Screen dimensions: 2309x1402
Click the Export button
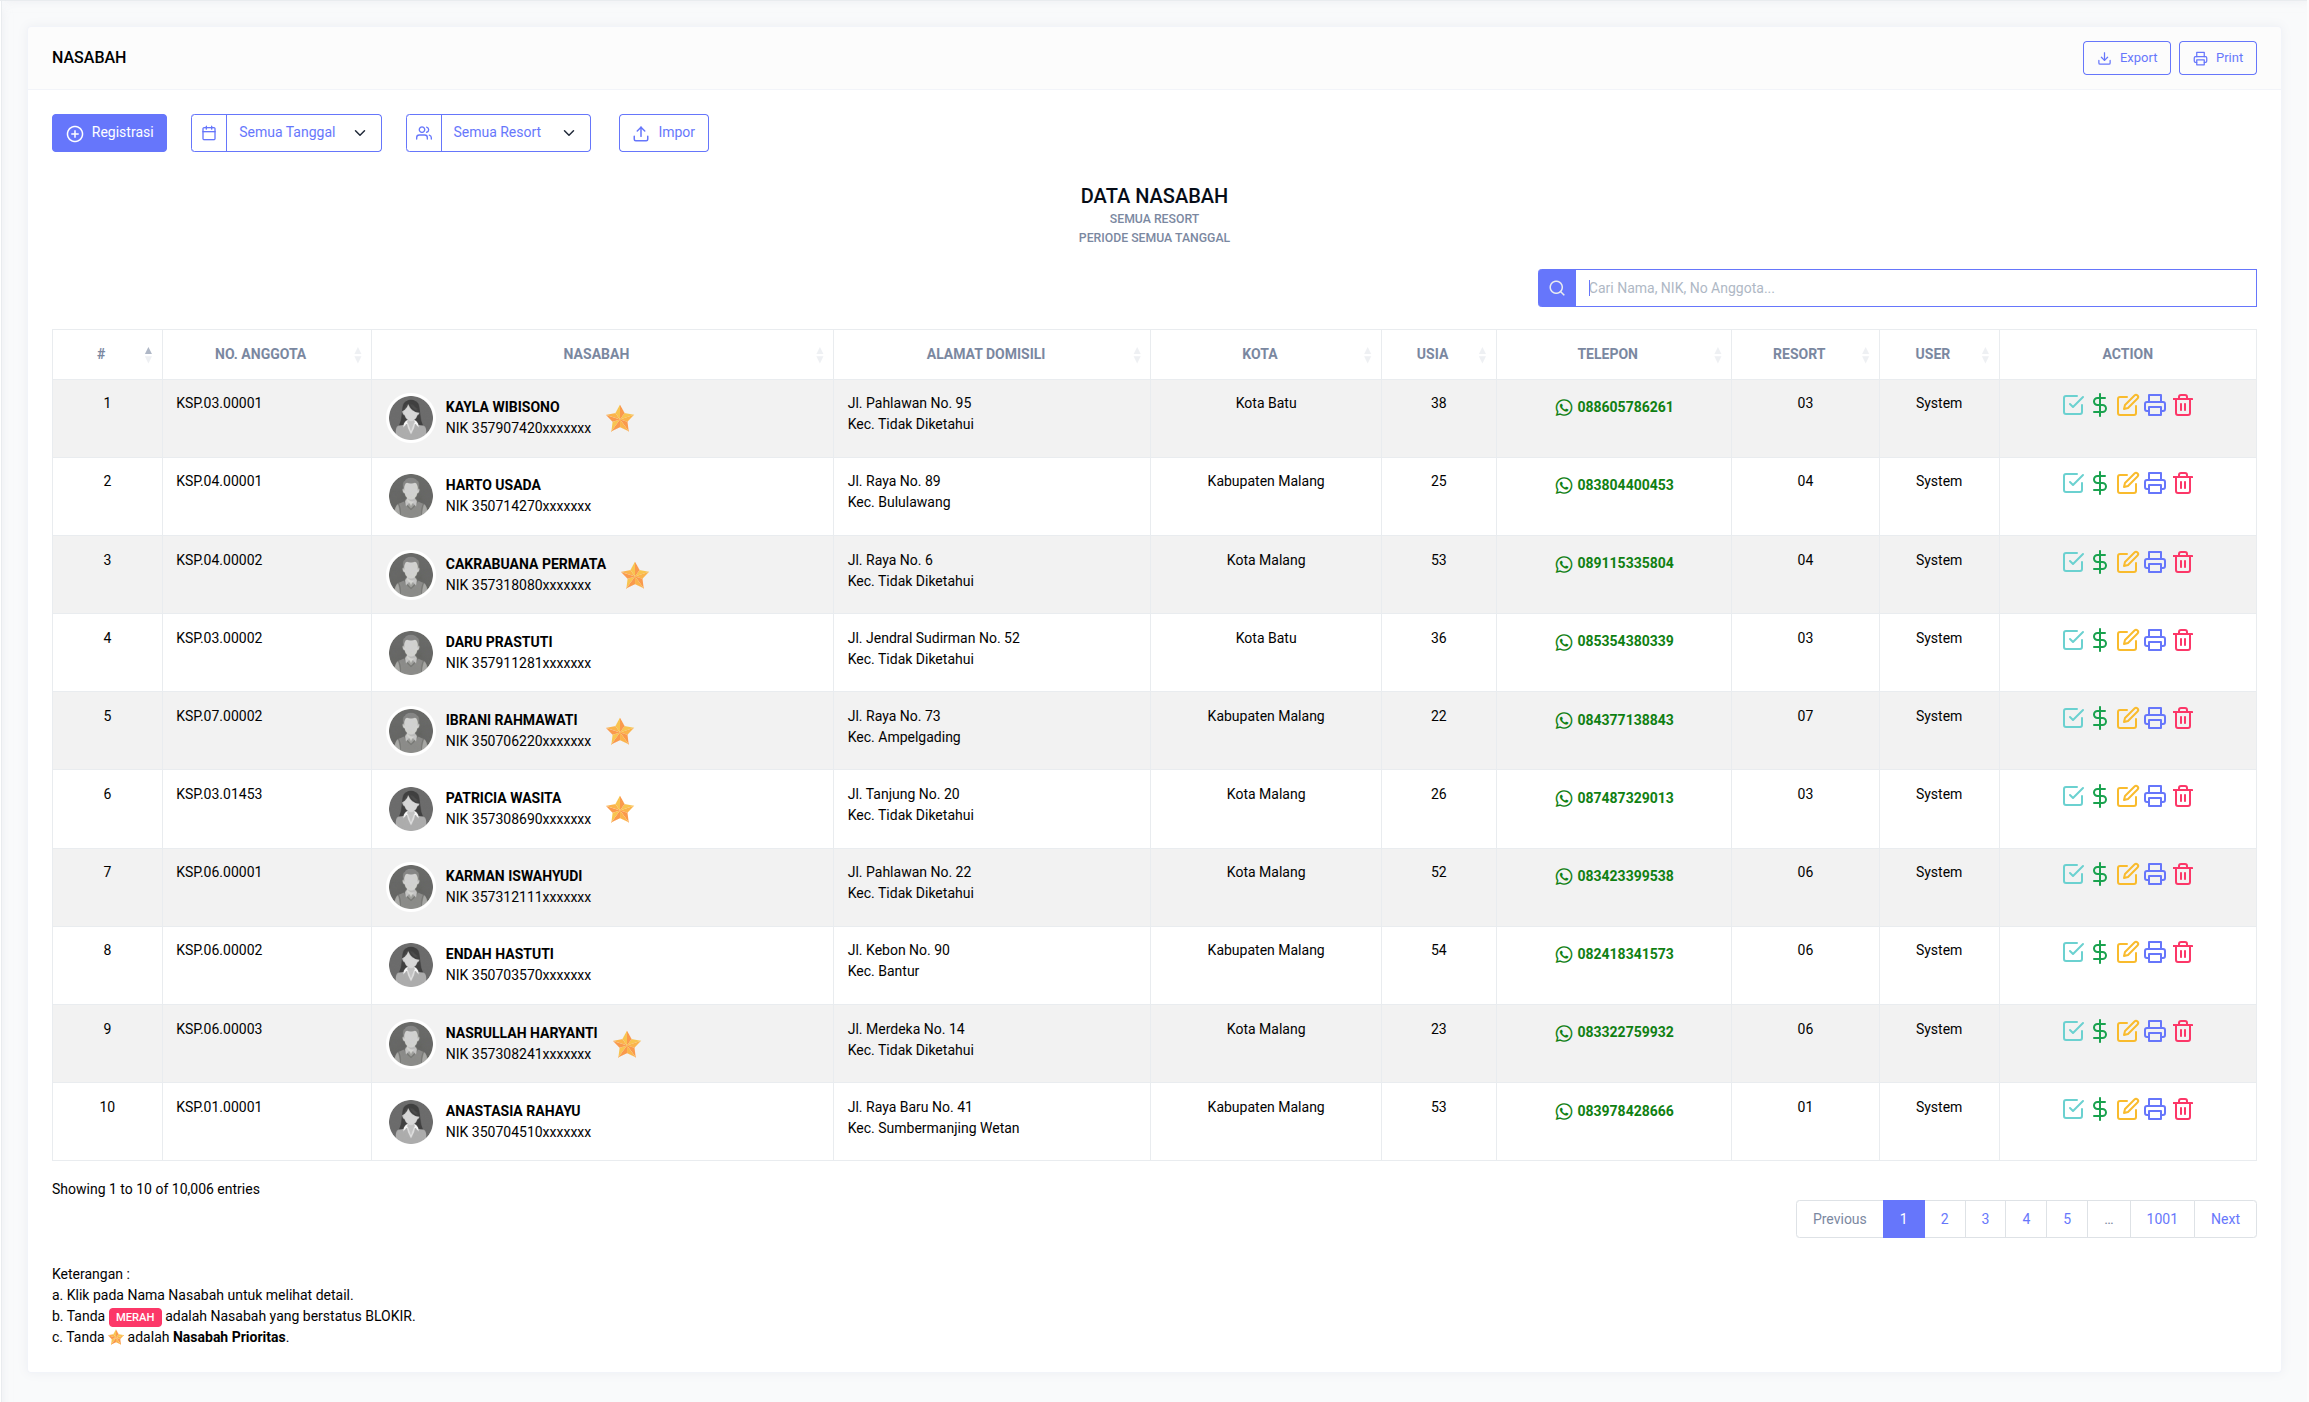click(x=2126, y=58)
